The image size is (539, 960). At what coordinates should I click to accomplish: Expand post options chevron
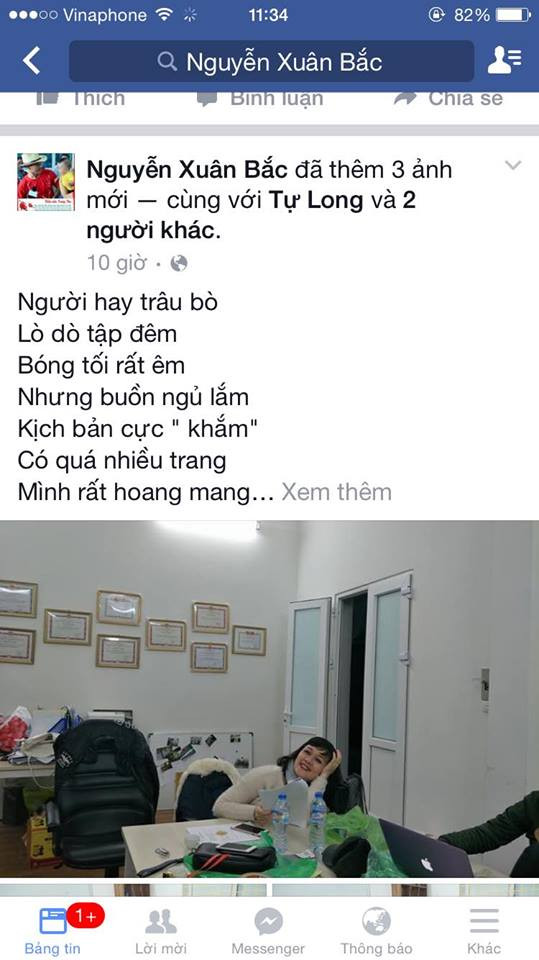[x=513, y=165]
